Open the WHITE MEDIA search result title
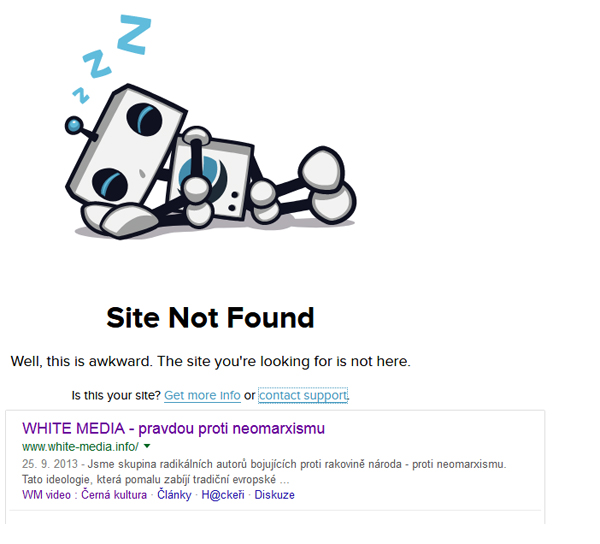Viewport: 600px width, 544px height. click(173, 428)
